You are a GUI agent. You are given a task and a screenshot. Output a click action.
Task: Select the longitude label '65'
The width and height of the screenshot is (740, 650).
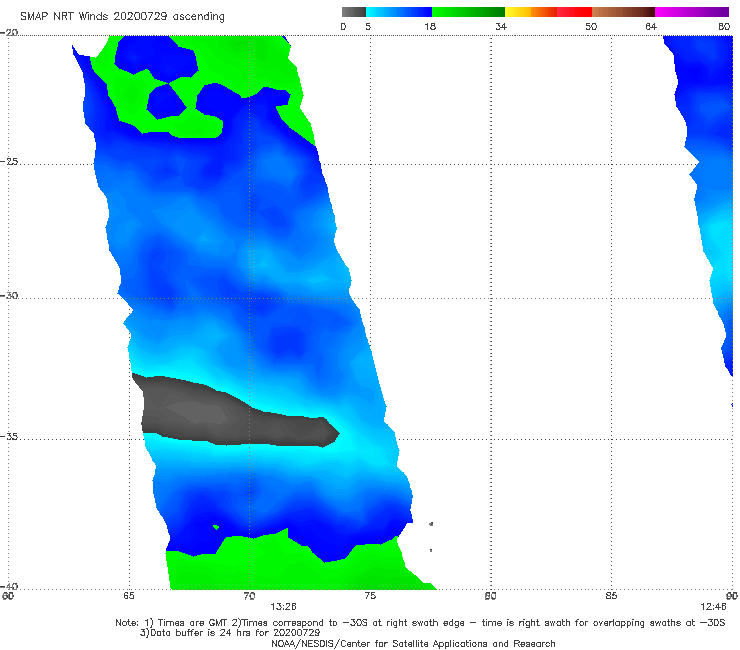tap(129, 596)
